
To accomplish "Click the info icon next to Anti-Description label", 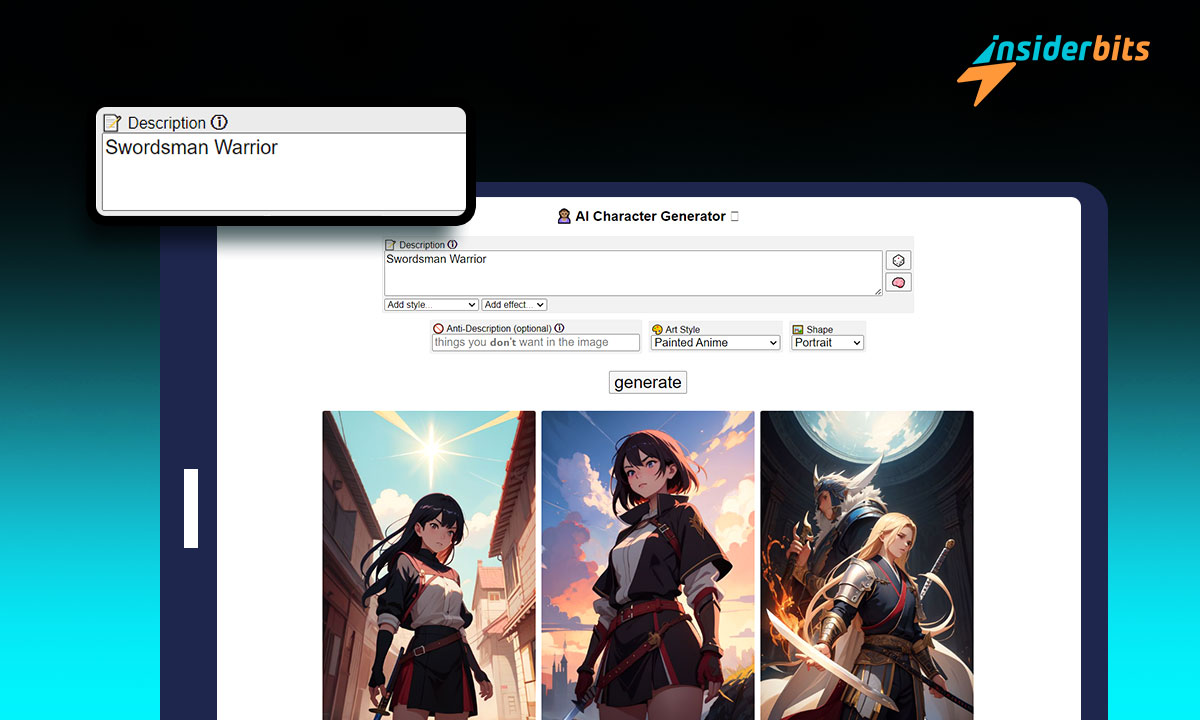I will click(559, 328).
